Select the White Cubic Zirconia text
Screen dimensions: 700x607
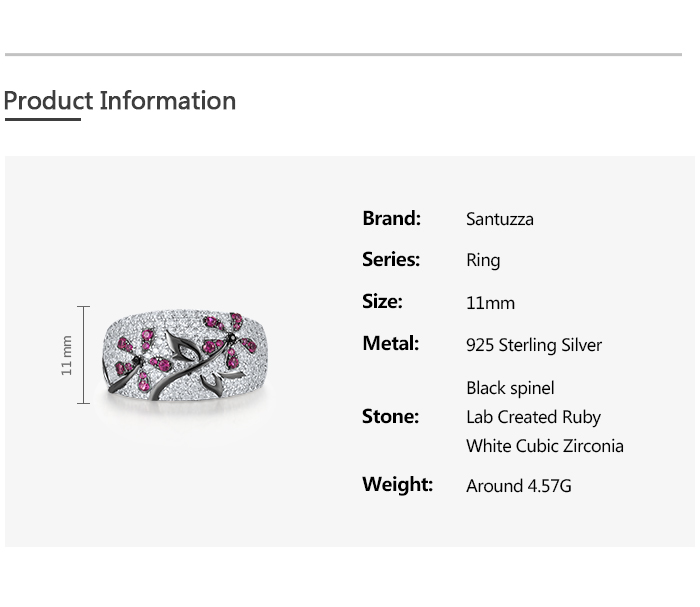coord(545,446)
